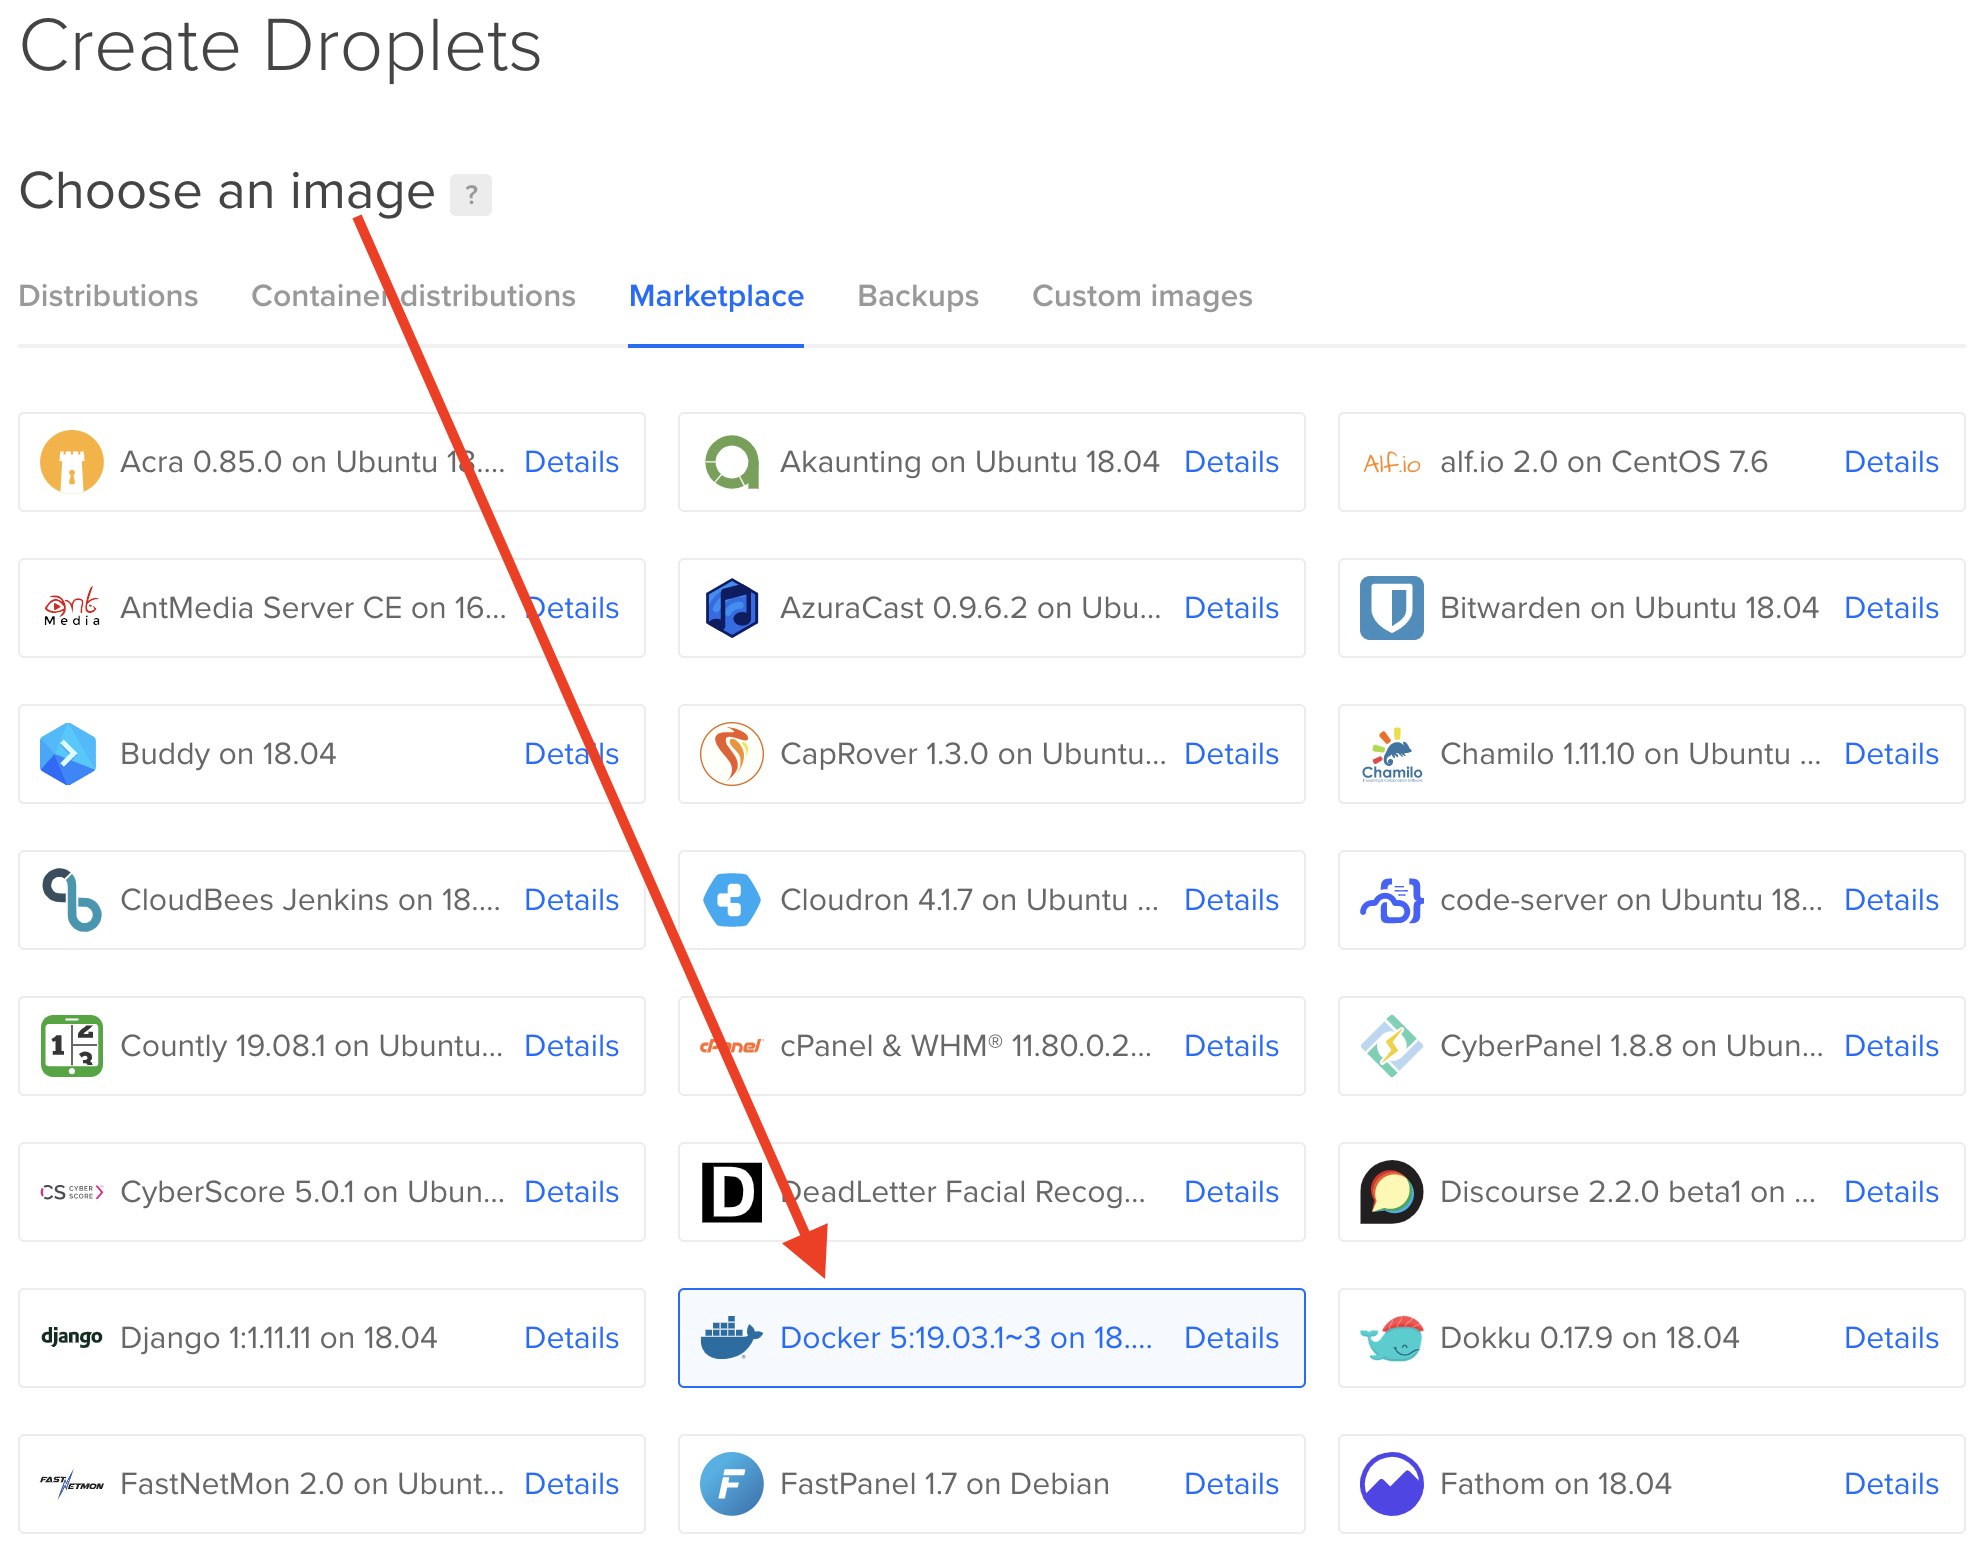Click the Chamilo chameleon logo
The width and height of the screenshot is (1982, 1550).
(1392, 754)
